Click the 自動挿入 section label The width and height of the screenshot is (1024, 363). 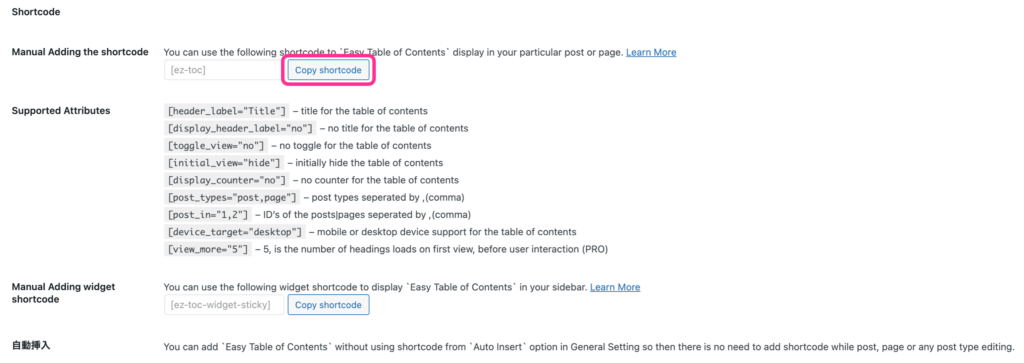point(31,345)
